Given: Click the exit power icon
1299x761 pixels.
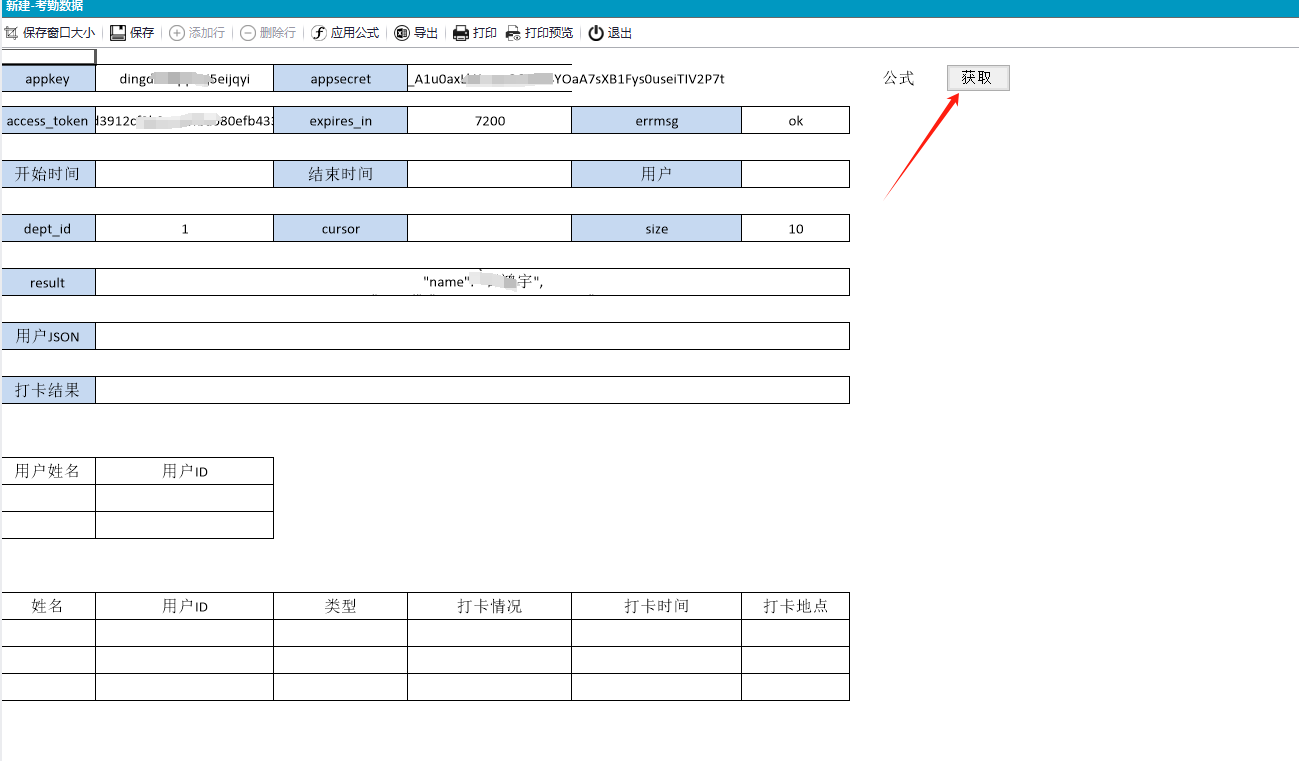Looking at the screenshot, I should tap(596, 33).
